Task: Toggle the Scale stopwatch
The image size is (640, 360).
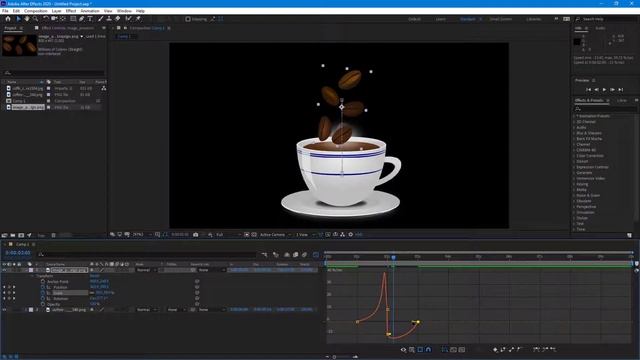Action: [x=43, y=293]
